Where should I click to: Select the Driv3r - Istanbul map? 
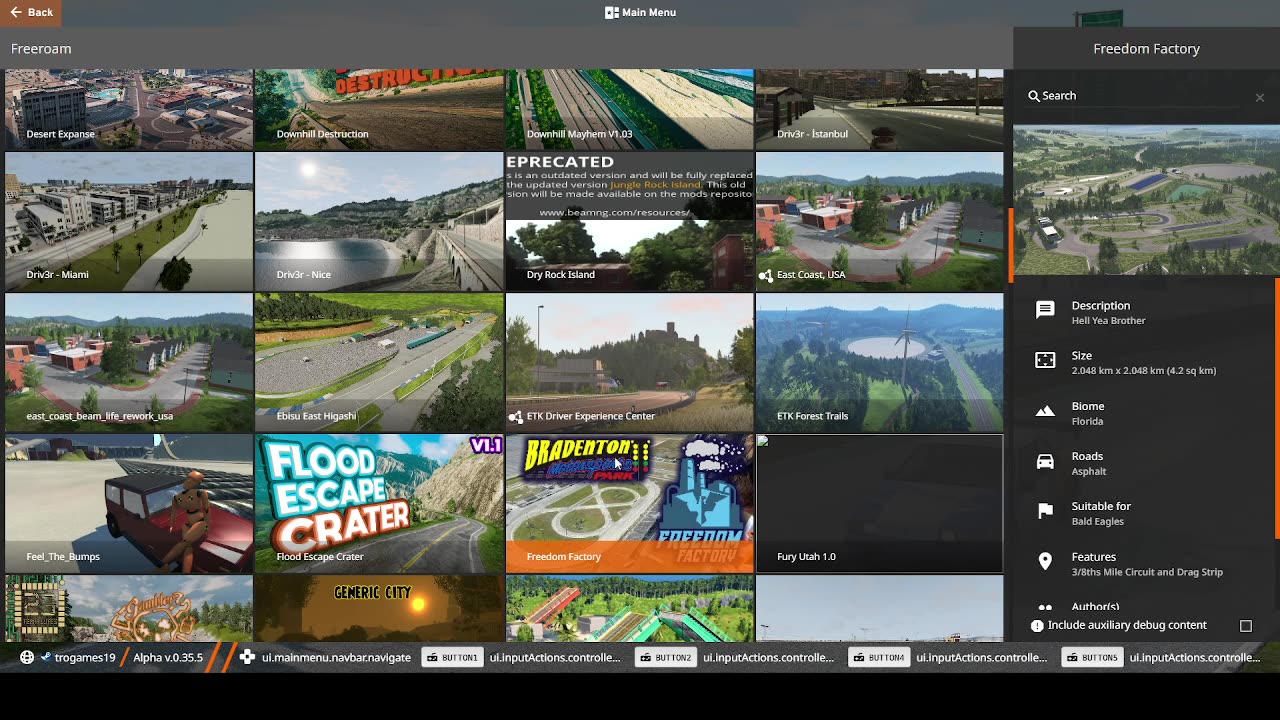tap(880, 109)
